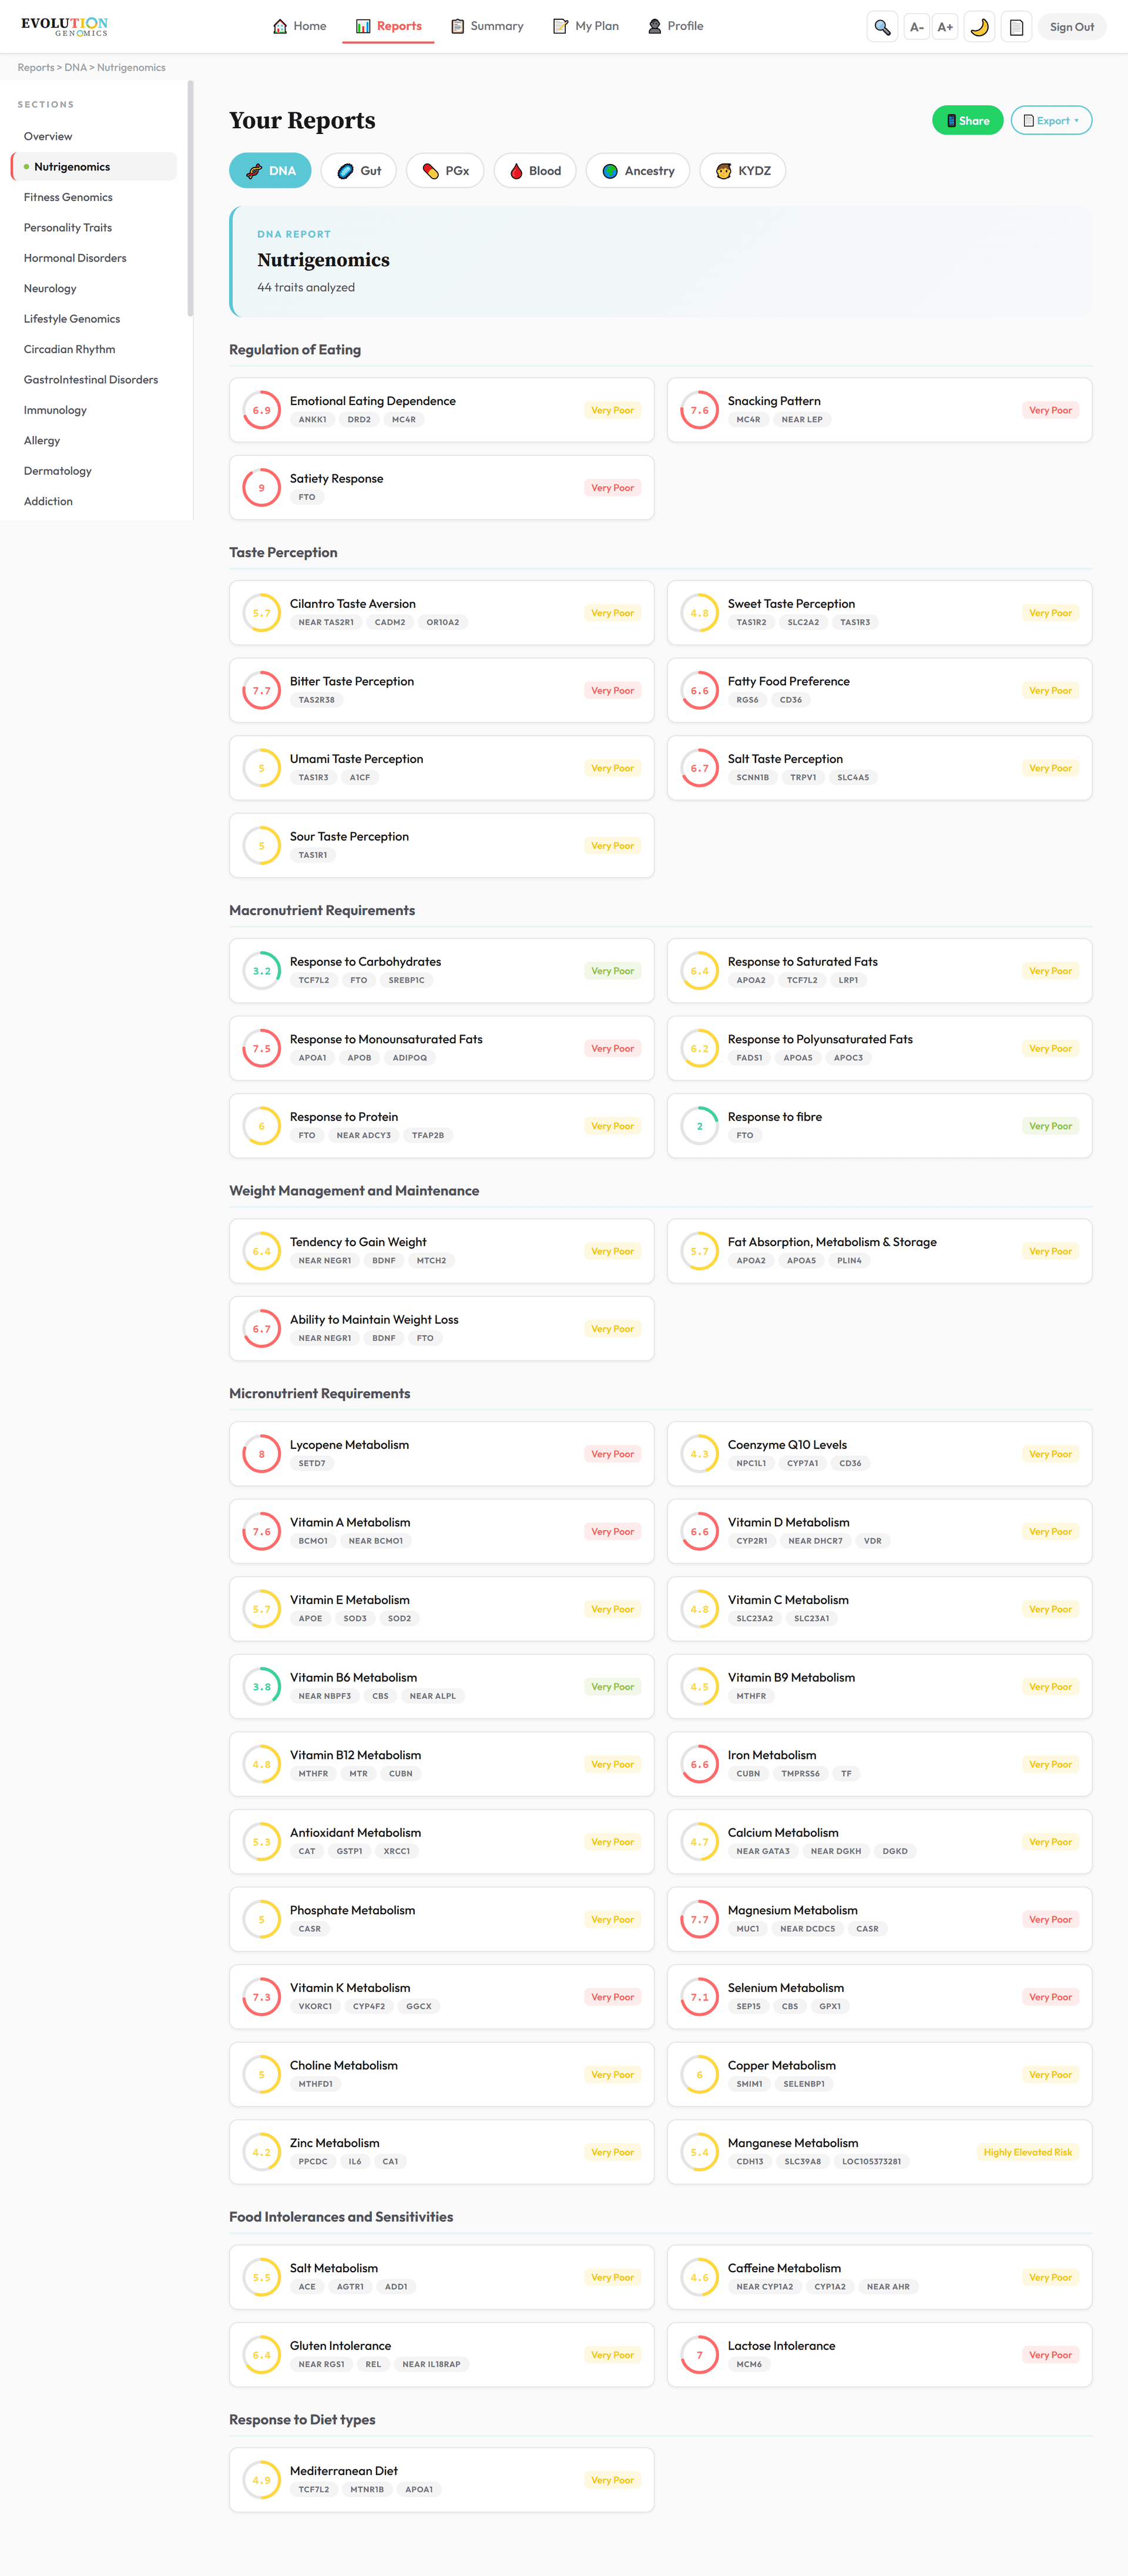Toggle dark mode with moon icon
Viewport: 1128px width, 2576px height.
980,27
